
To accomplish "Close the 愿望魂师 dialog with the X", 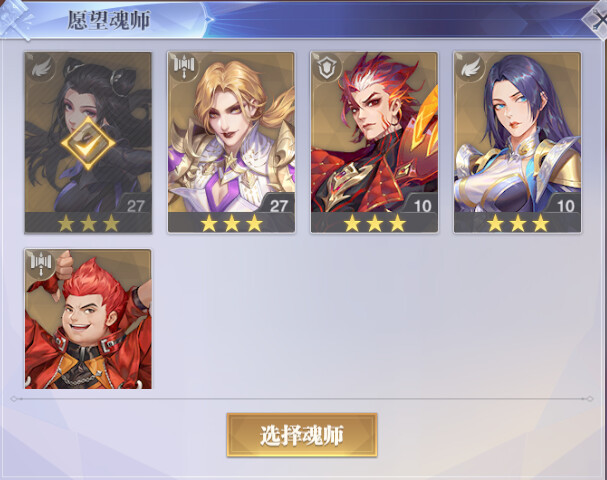I will [x=596, y=19].
